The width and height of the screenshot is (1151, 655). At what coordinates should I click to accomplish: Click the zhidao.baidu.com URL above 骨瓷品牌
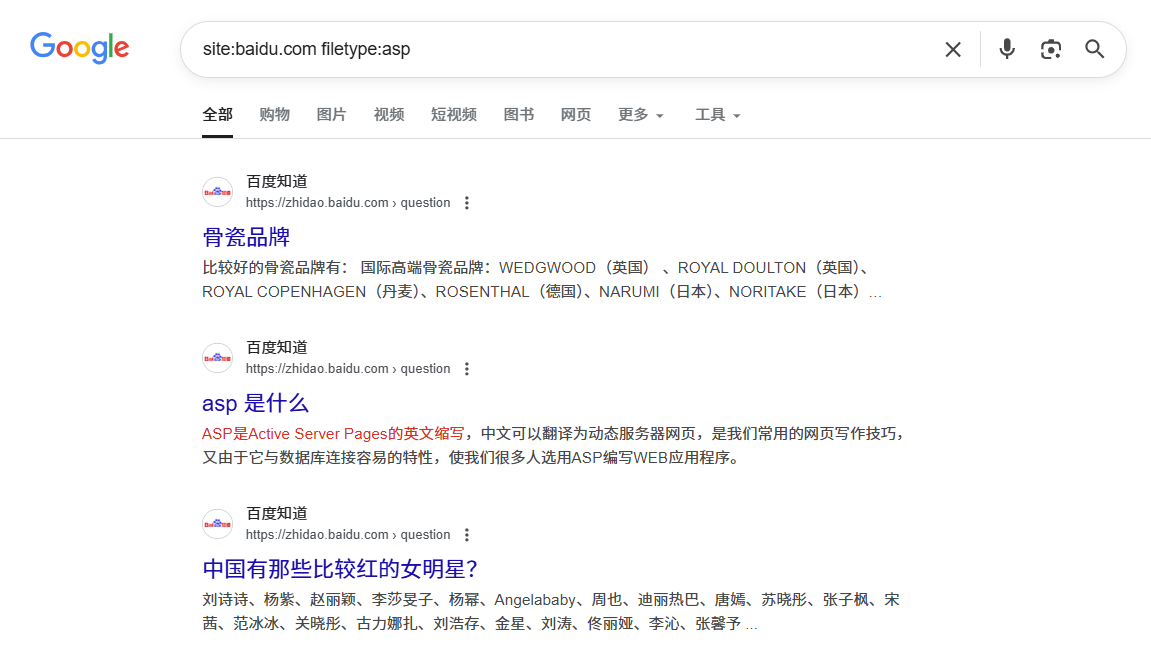(x=348, y=203)
